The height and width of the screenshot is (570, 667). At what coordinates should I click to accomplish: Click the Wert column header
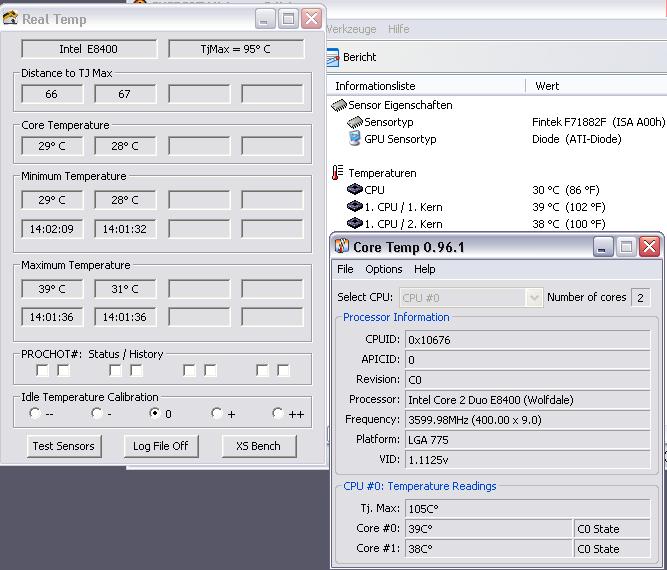[596, 86]
